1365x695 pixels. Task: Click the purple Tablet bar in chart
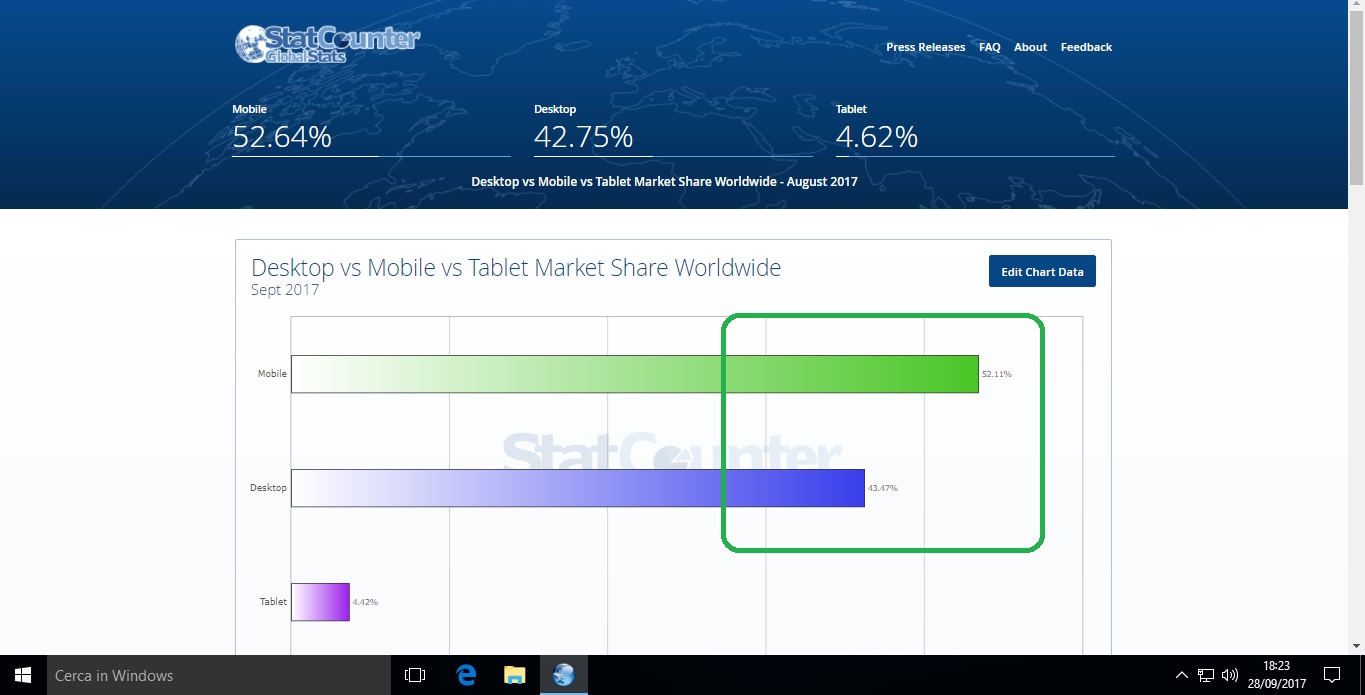(320, 602)
